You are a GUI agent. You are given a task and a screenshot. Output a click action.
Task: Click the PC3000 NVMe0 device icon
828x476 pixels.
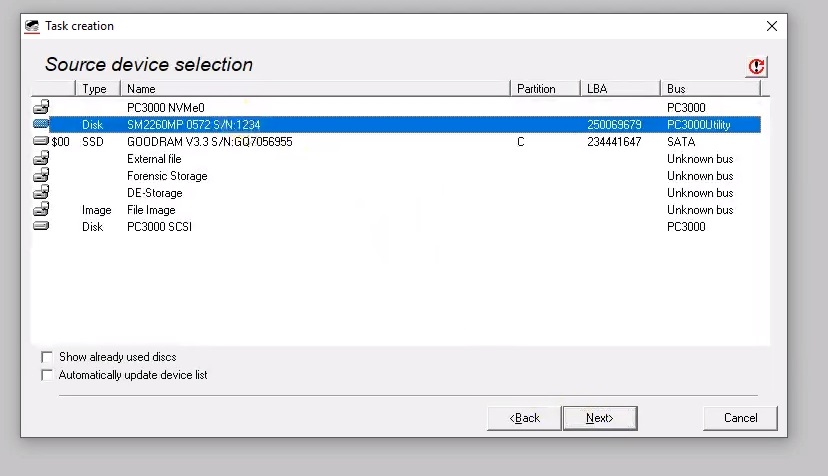pyautogui.click(x=41, y=107)
